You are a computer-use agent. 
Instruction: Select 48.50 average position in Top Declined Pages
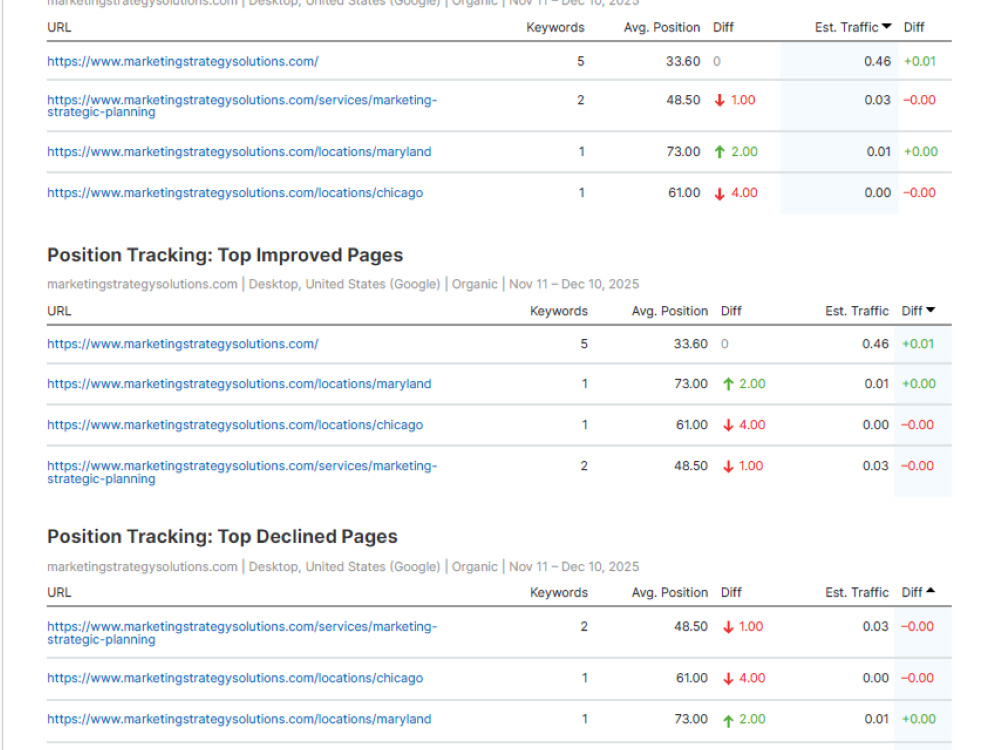point(691,626)
